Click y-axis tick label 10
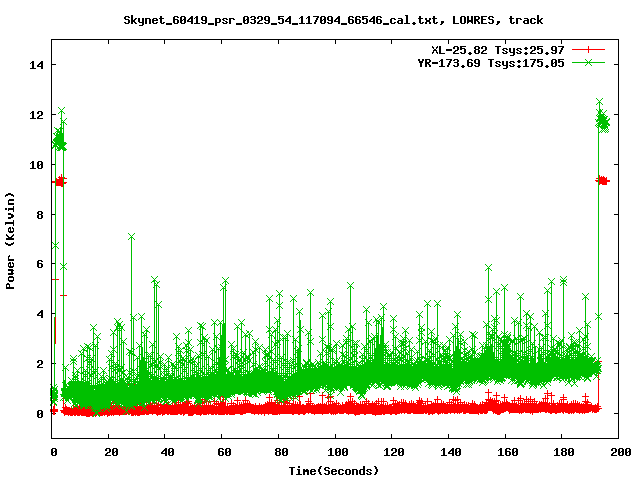Image resolution: width=640 pixels, height=480 pixels. [37, 164]
